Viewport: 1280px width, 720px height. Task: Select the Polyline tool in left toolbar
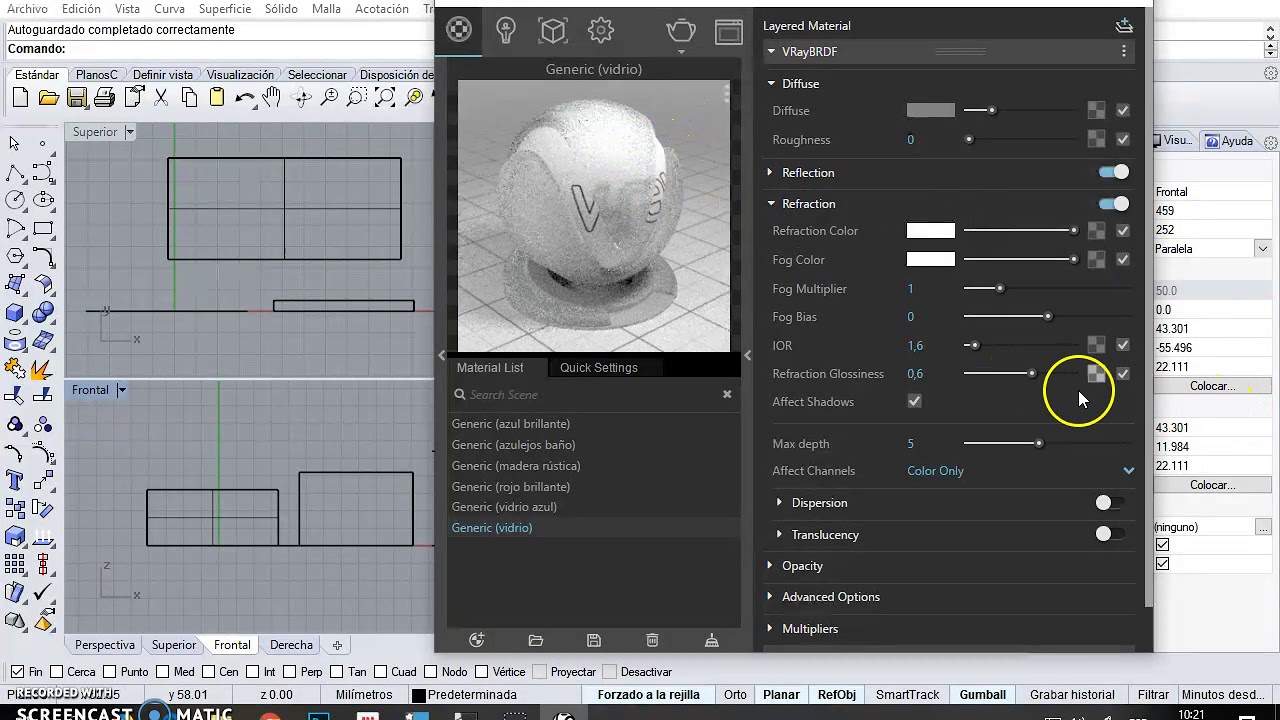pyautogui.click(x=15, y=172)
